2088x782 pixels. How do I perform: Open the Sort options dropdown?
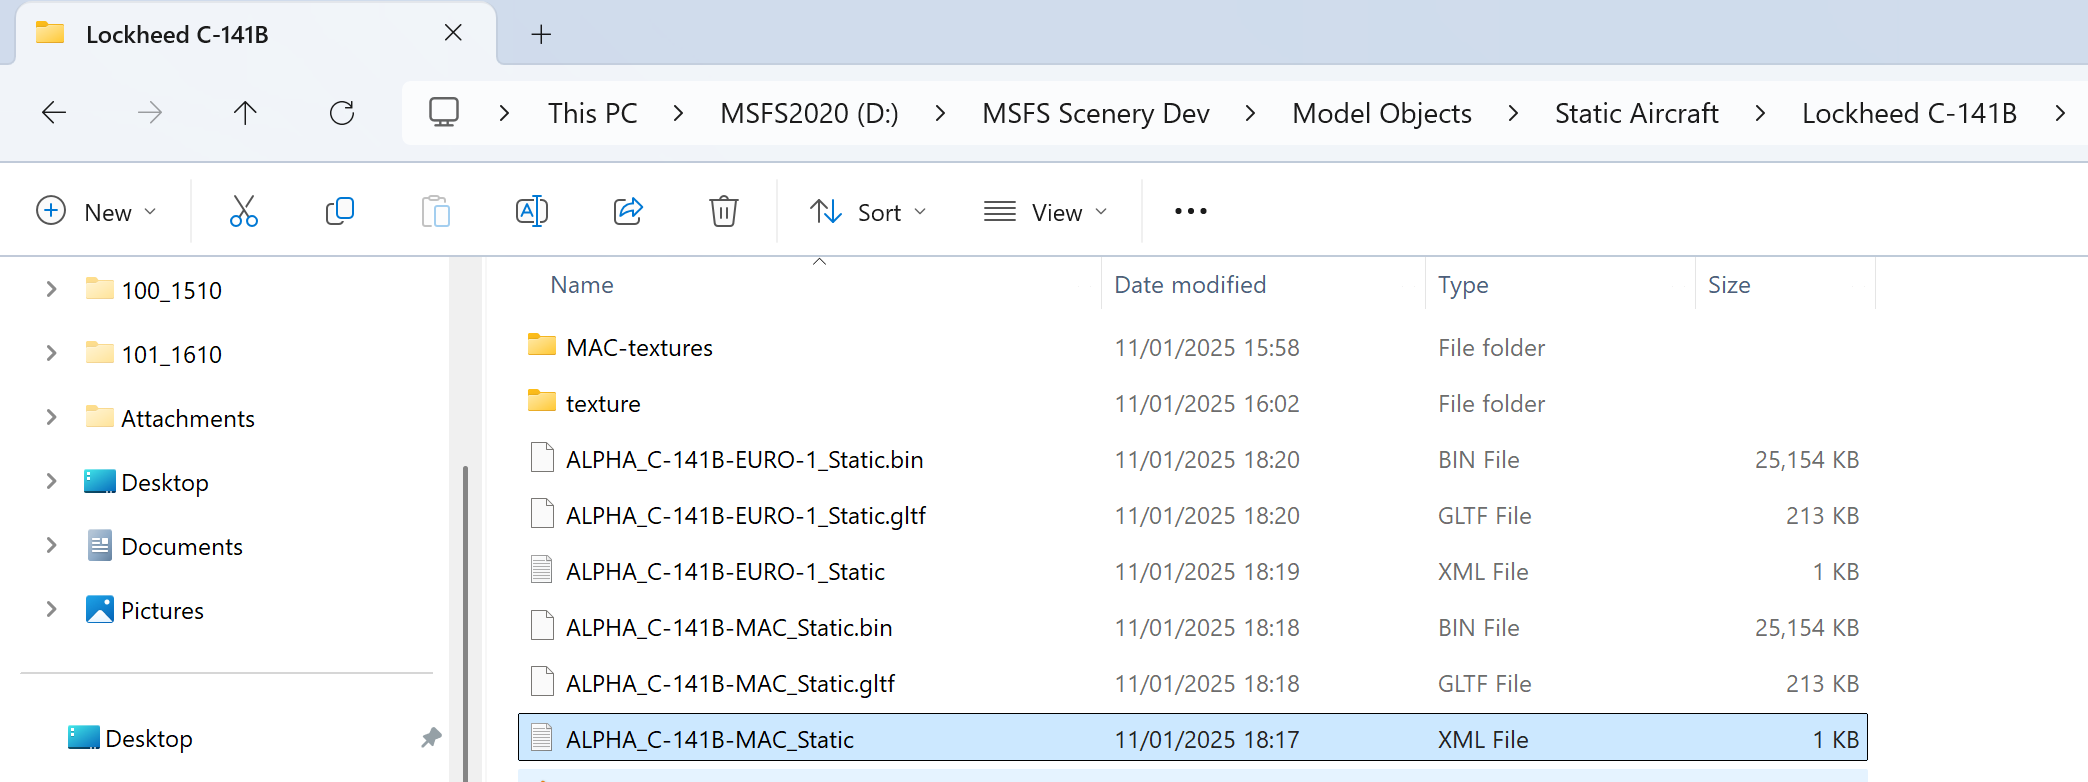point(868,212)
